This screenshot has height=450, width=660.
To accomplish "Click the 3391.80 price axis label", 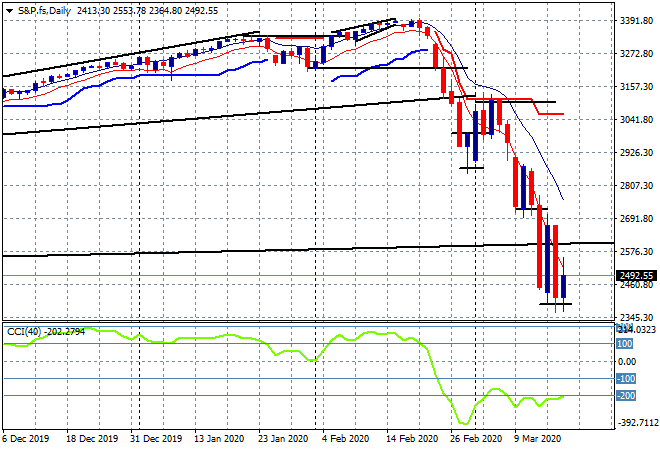I will point(636,21).
